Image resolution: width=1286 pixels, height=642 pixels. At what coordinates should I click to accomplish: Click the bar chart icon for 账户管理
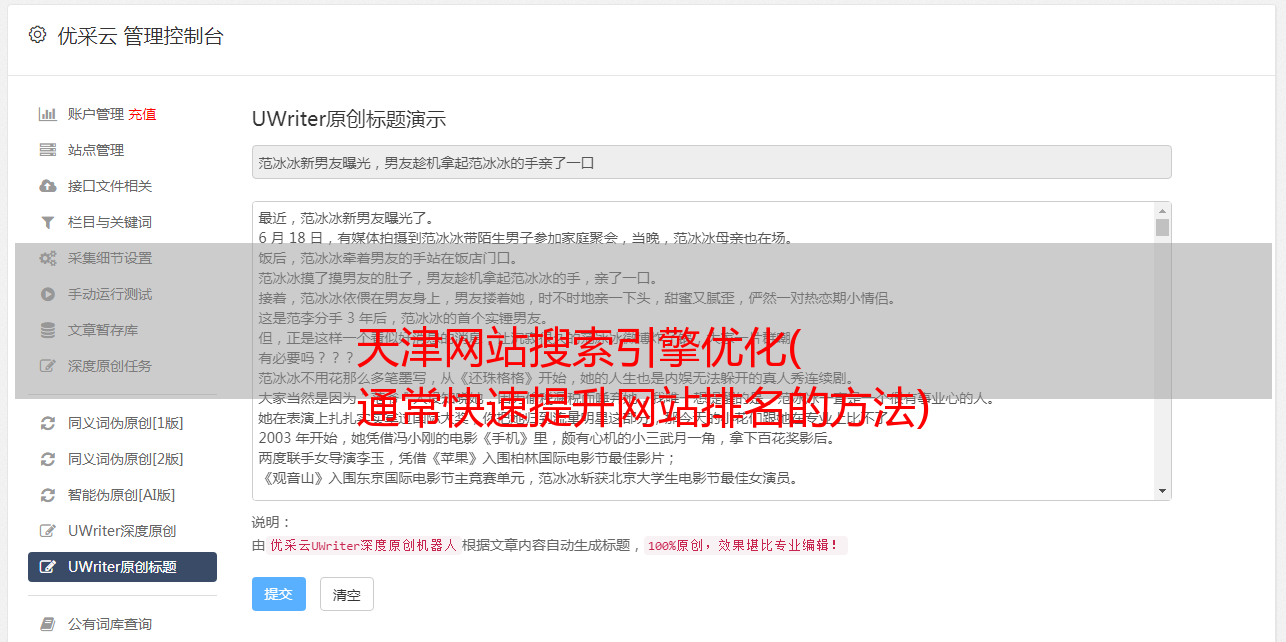[x=47, y=114]
